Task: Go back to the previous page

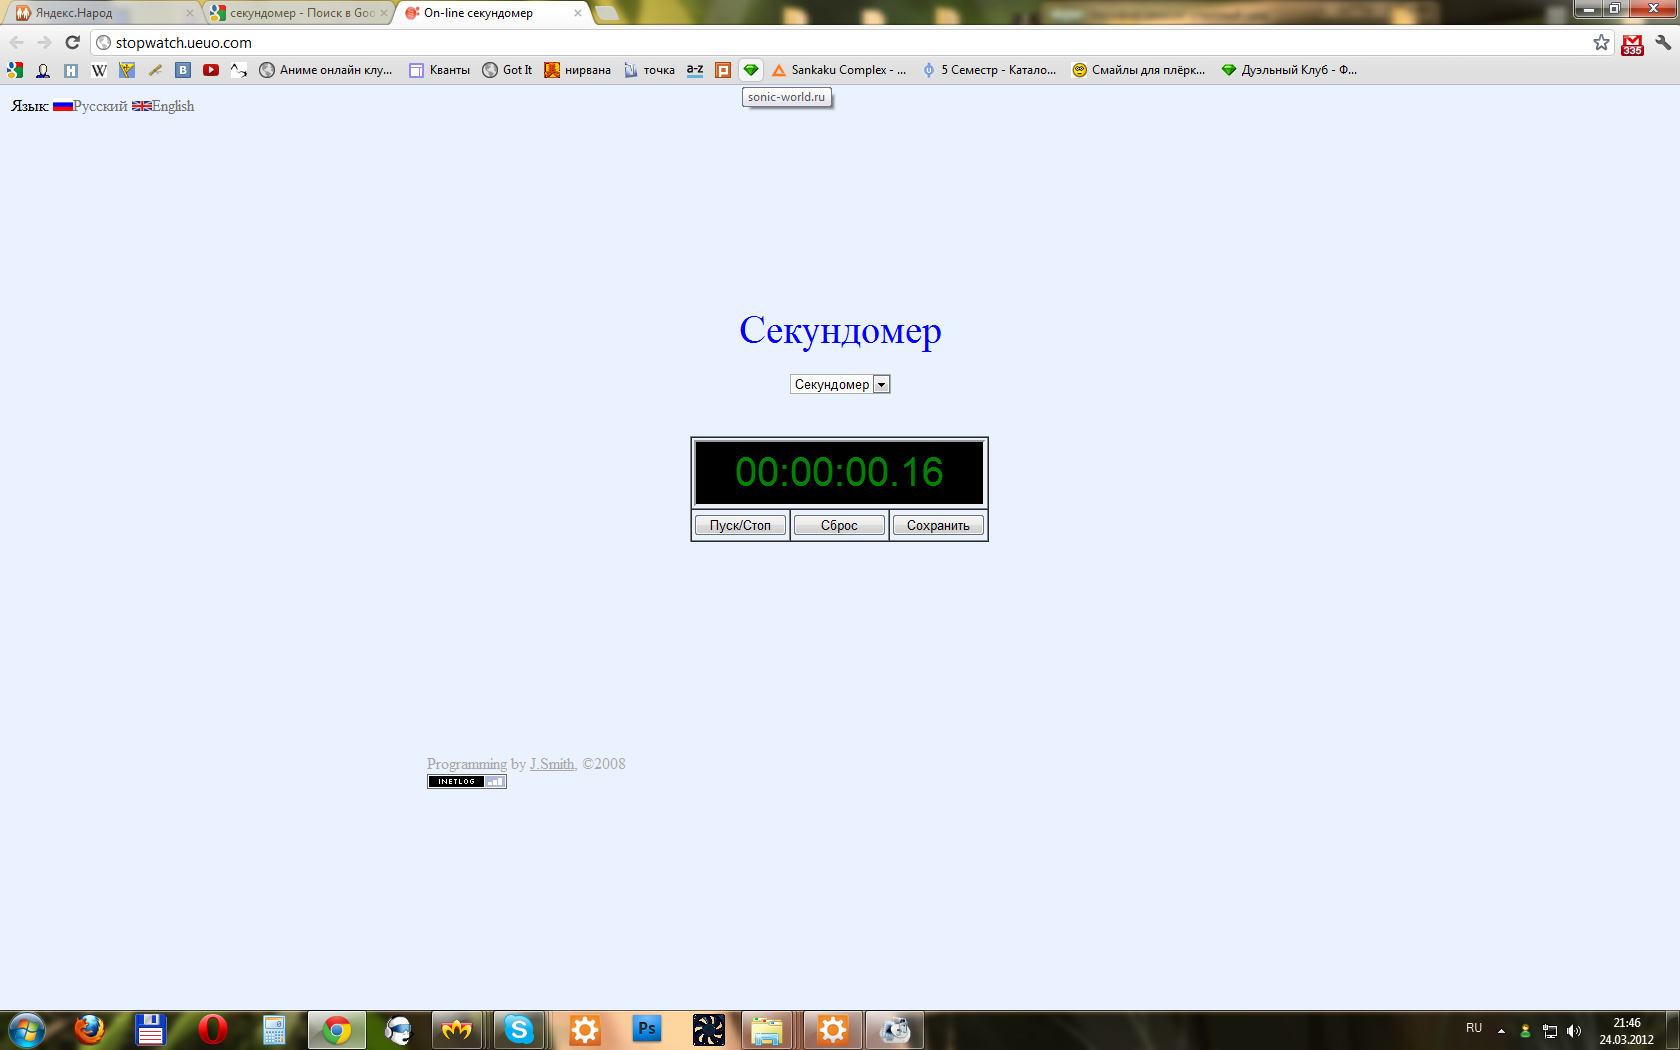Action: coord(16,42)
